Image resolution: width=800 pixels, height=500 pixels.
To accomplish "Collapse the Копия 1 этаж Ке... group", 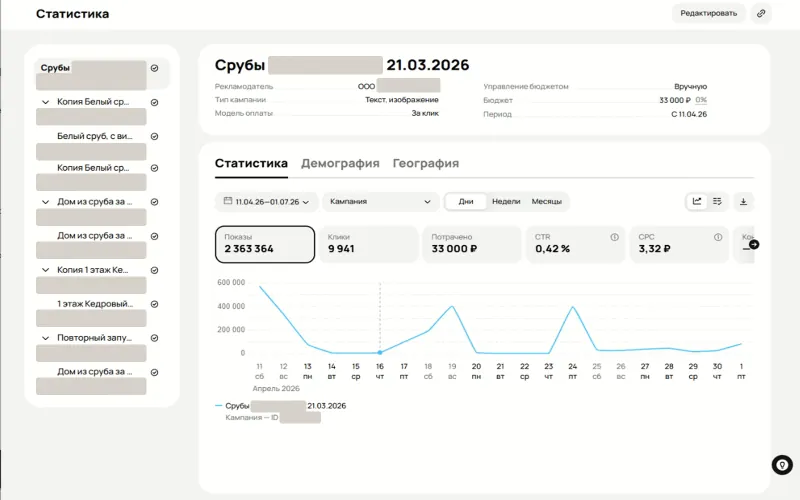I will pos(45,270).
